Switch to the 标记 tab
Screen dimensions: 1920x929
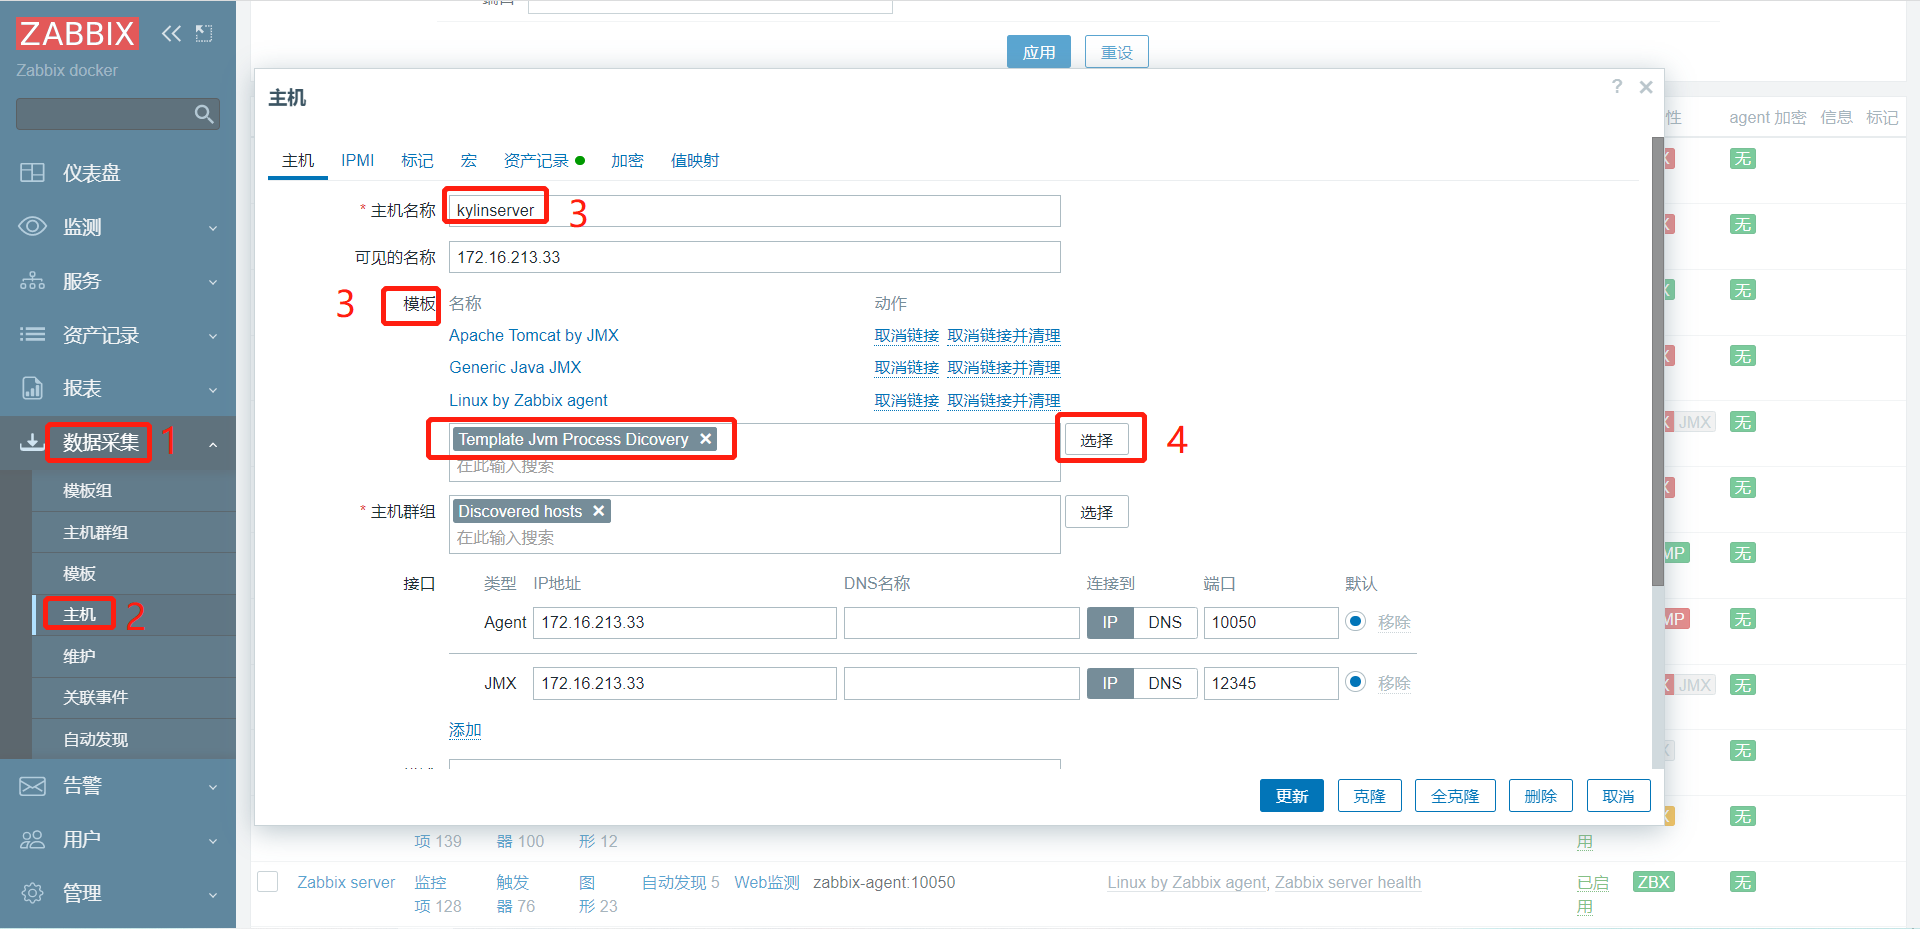(x=417, y=161)
